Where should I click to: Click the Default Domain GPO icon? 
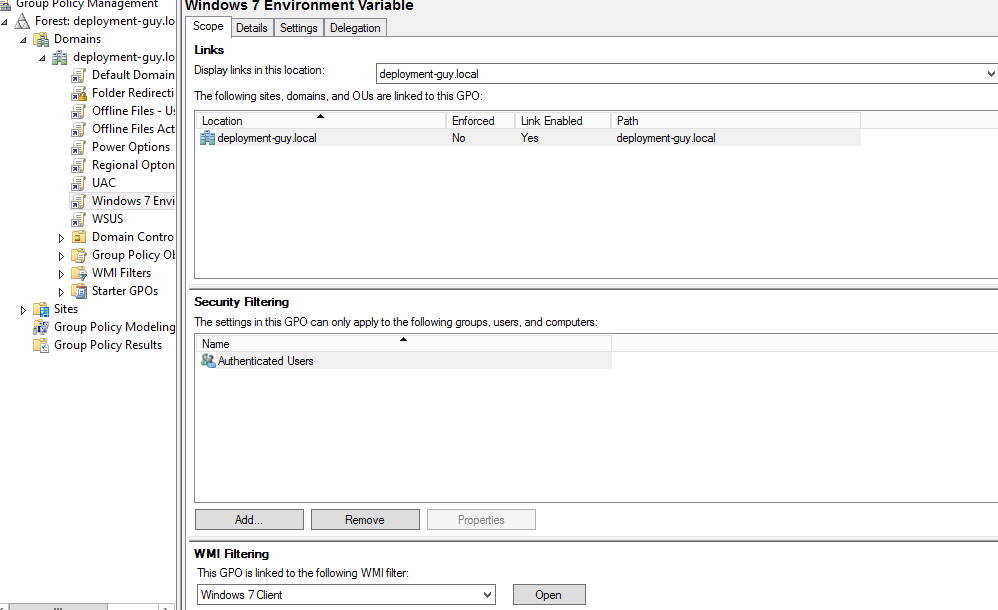(x=79, y=75)
